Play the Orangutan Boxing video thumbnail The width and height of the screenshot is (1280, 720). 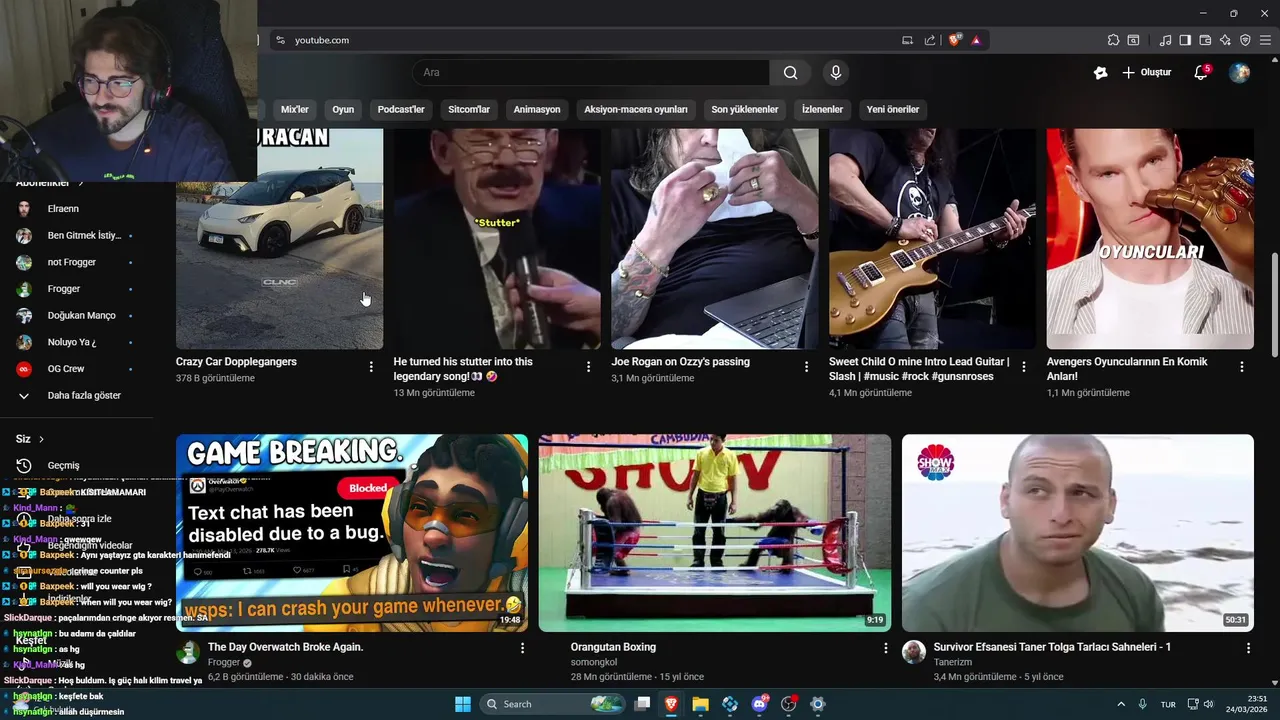[715, 533]
